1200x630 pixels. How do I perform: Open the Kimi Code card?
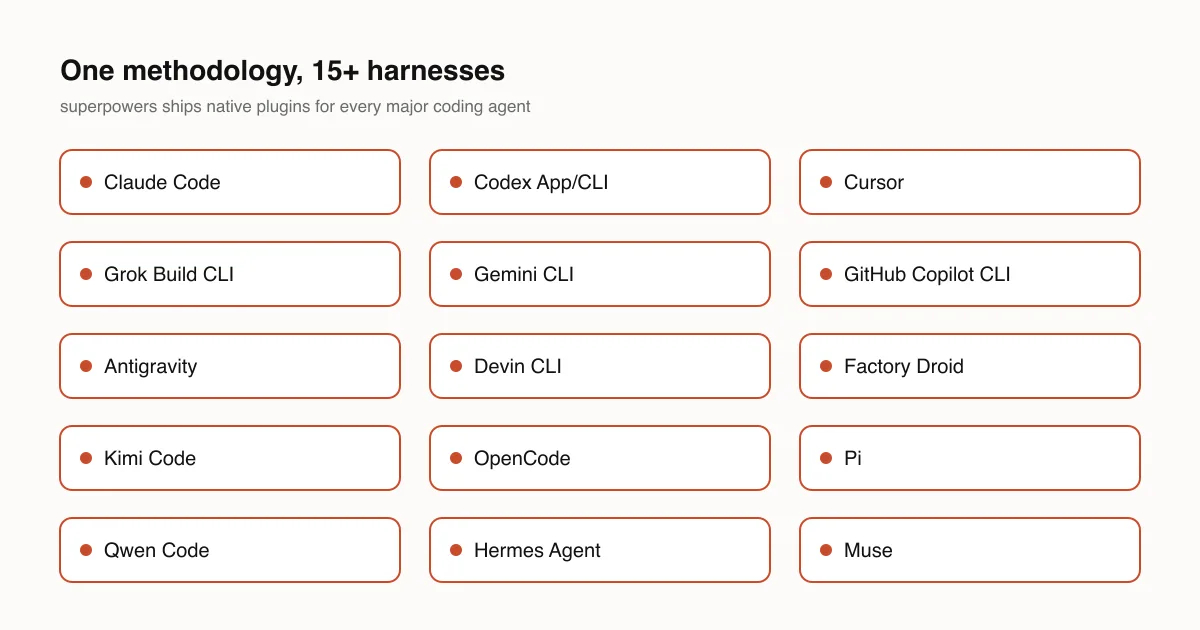230,458
